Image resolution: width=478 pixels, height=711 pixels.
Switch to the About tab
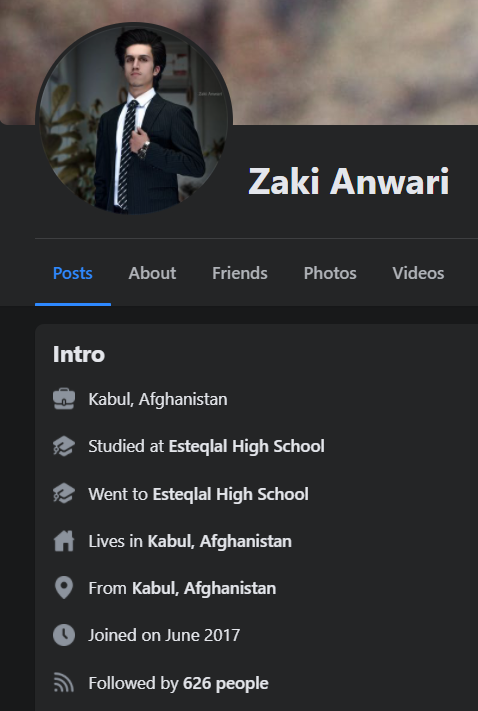(x=152, y=273)
